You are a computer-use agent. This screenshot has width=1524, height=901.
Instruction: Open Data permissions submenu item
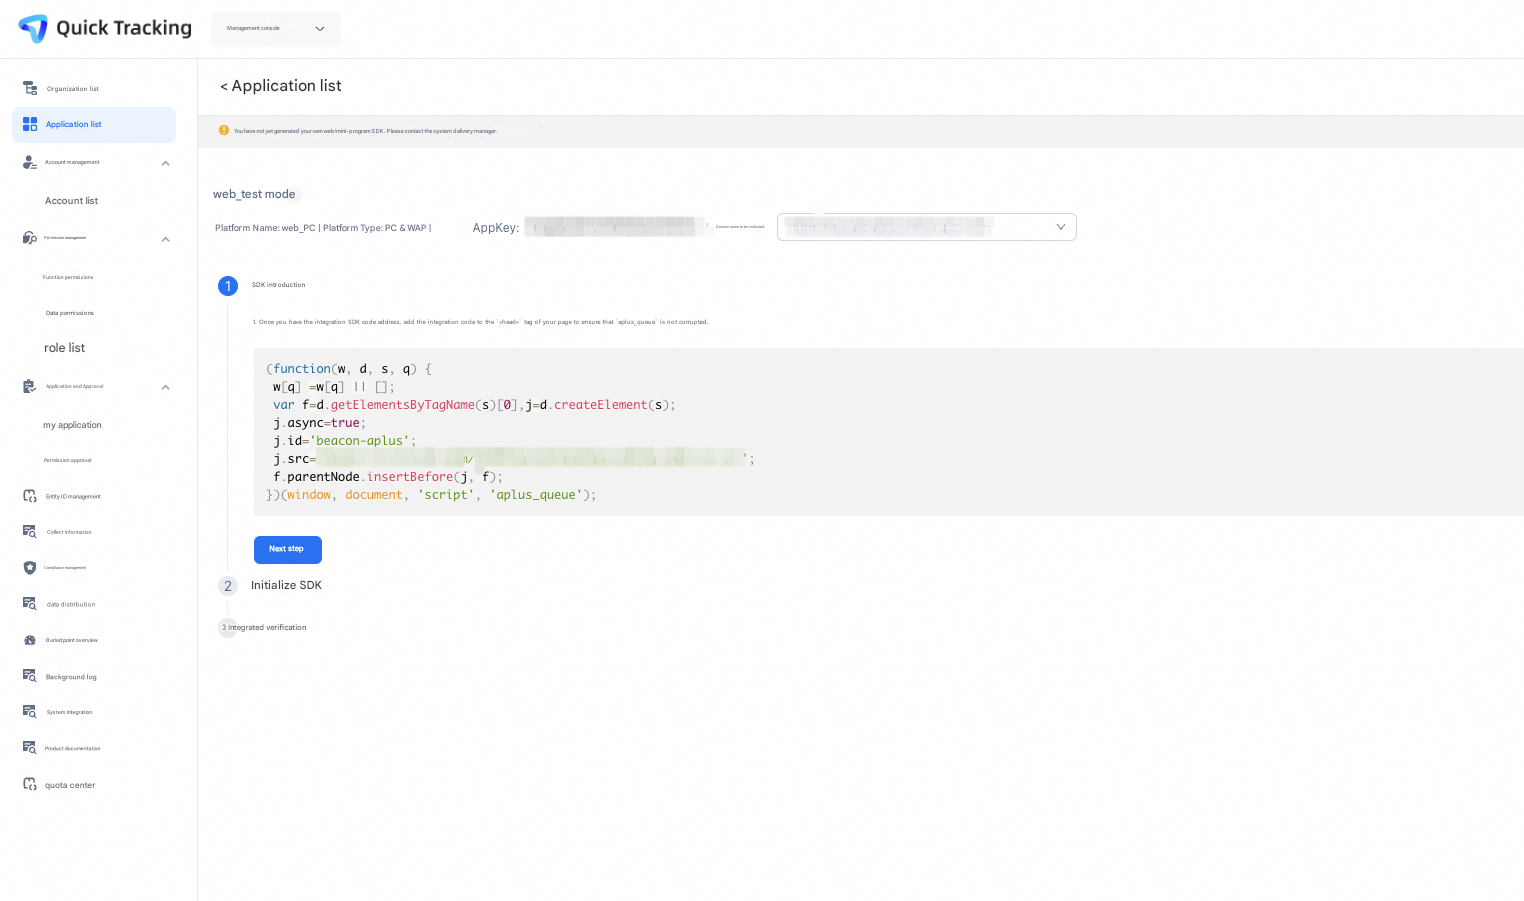tap(70, 313)
